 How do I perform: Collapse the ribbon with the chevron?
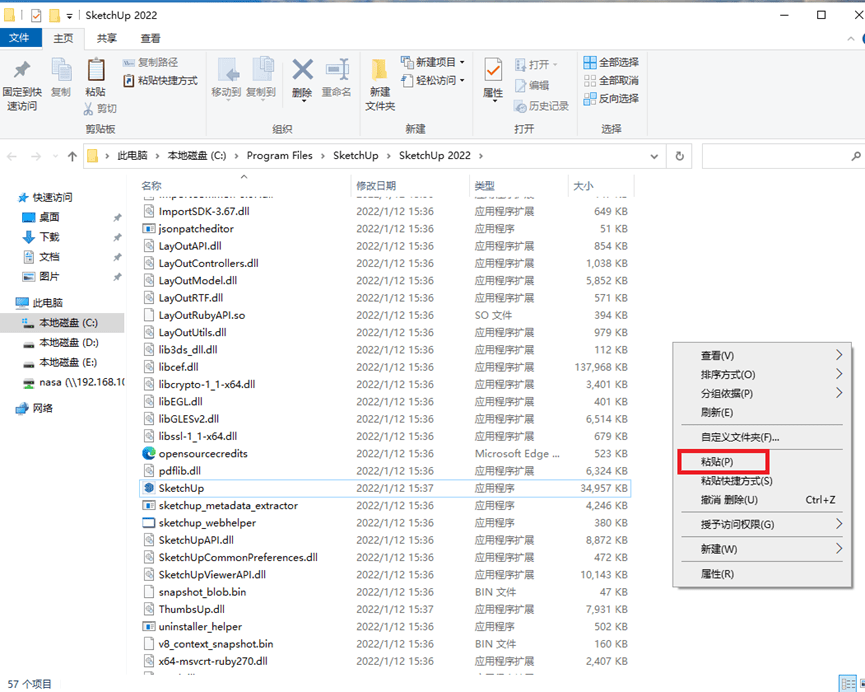pyautogui.click(x=851, y=39)
